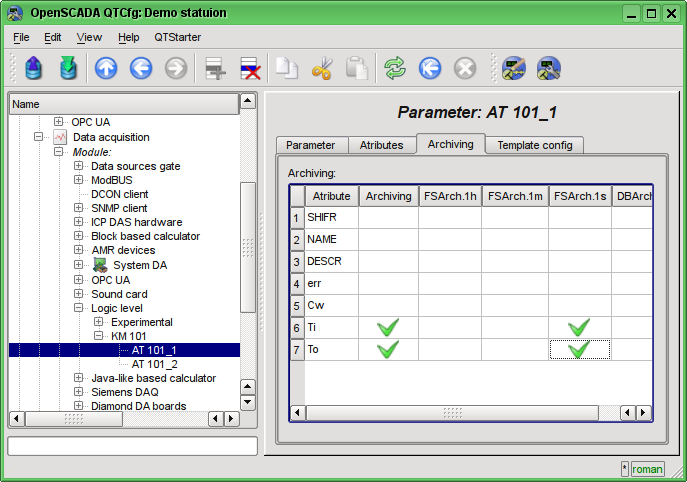Click the scissors Cut icon
Screen dimensions: 687x482
coord(322,68)
